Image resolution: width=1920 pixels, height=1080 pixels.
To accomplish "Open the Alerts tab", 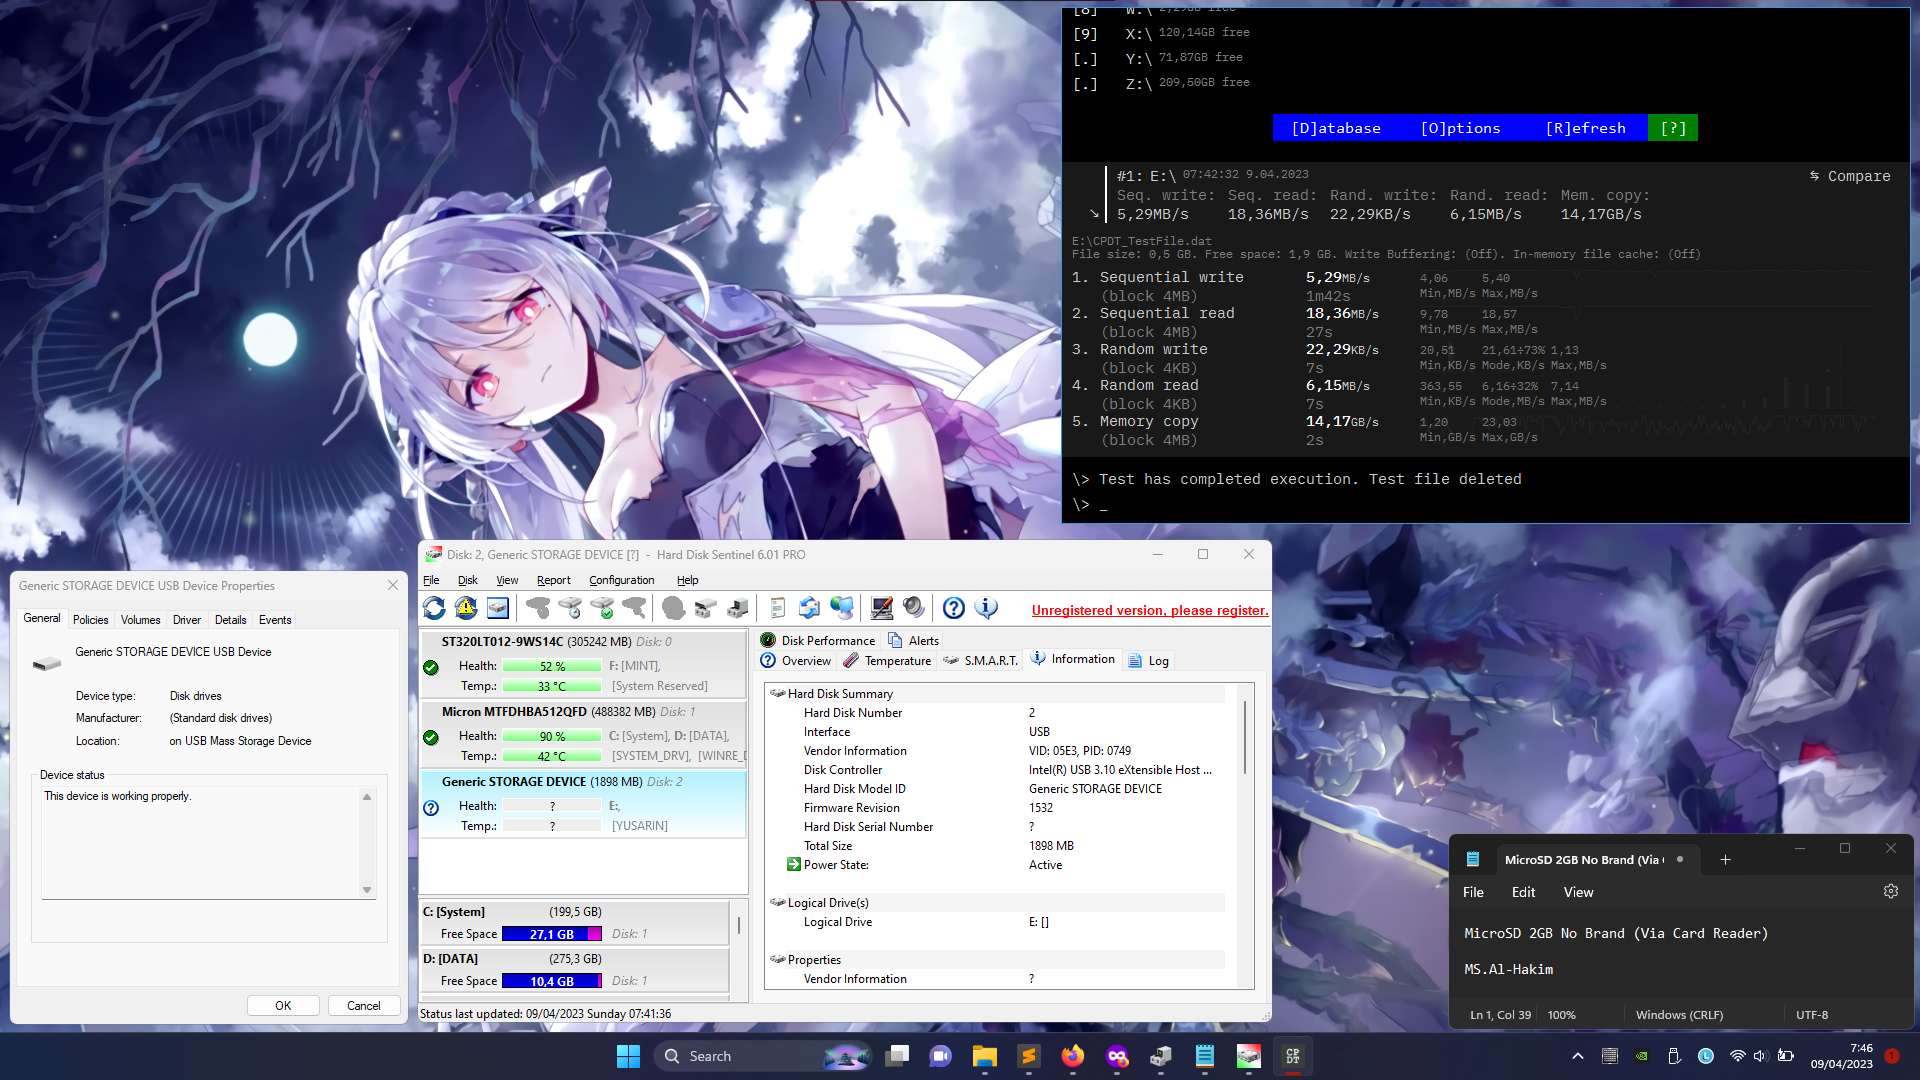I will pyautogui.click(x=913, y=641).
